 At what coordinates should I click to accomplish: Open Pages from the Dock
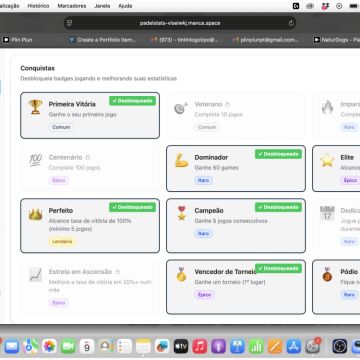click(x=275, y=347)
